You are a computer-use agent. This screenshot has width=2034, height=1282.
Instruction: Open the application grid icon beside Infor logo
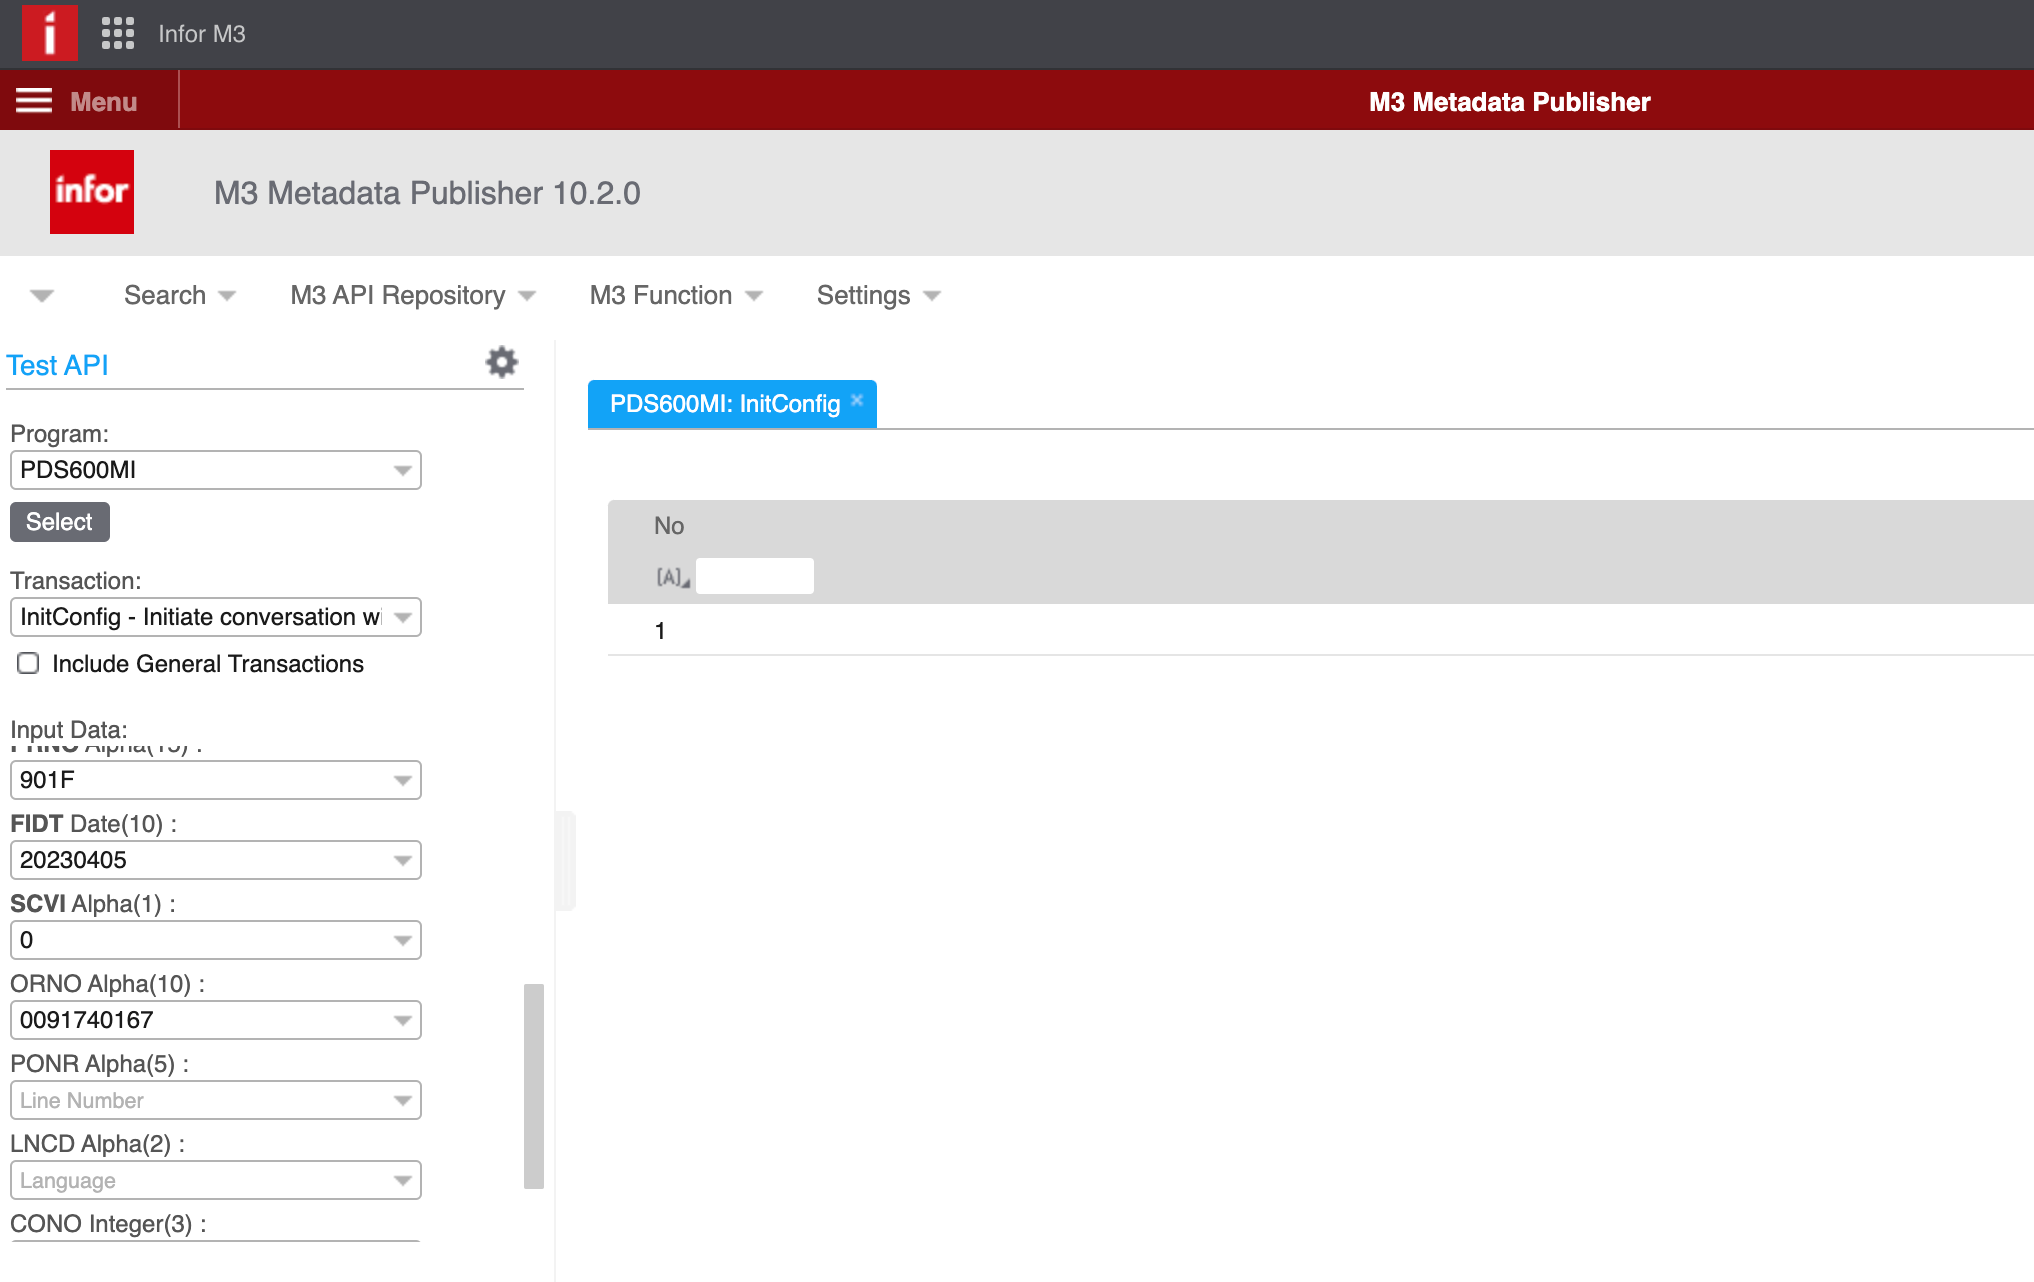coord(118,33)
